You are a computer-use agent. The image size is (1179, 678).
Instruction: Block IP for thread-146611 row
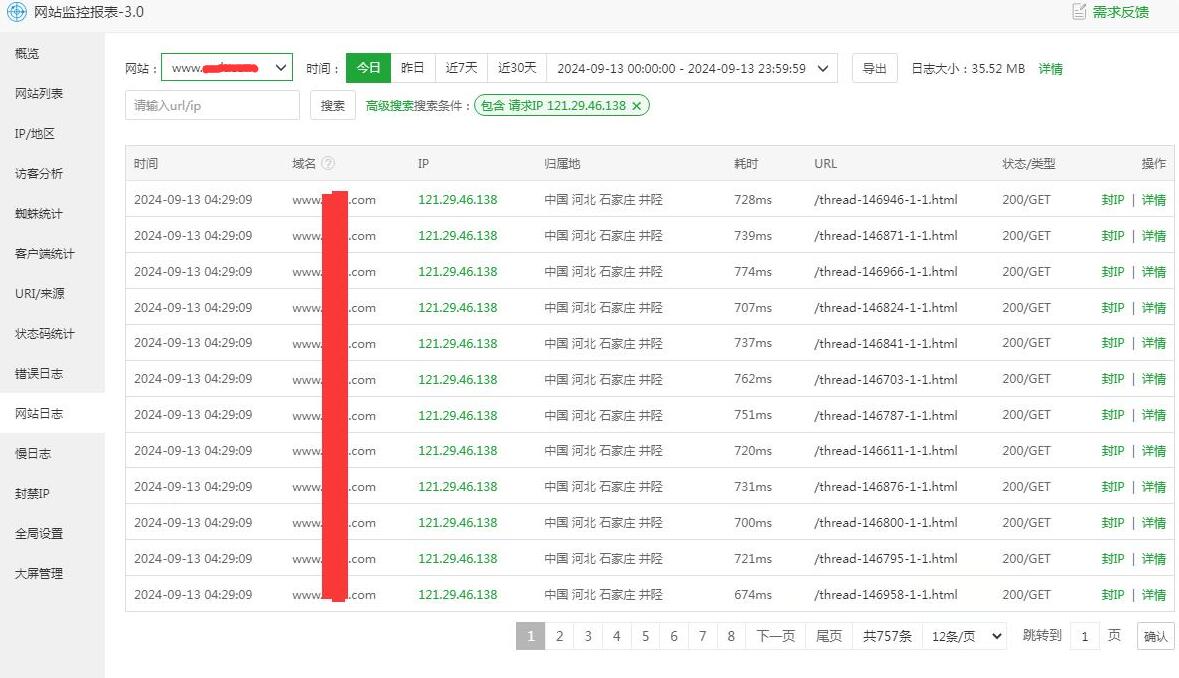[1113, 451]
